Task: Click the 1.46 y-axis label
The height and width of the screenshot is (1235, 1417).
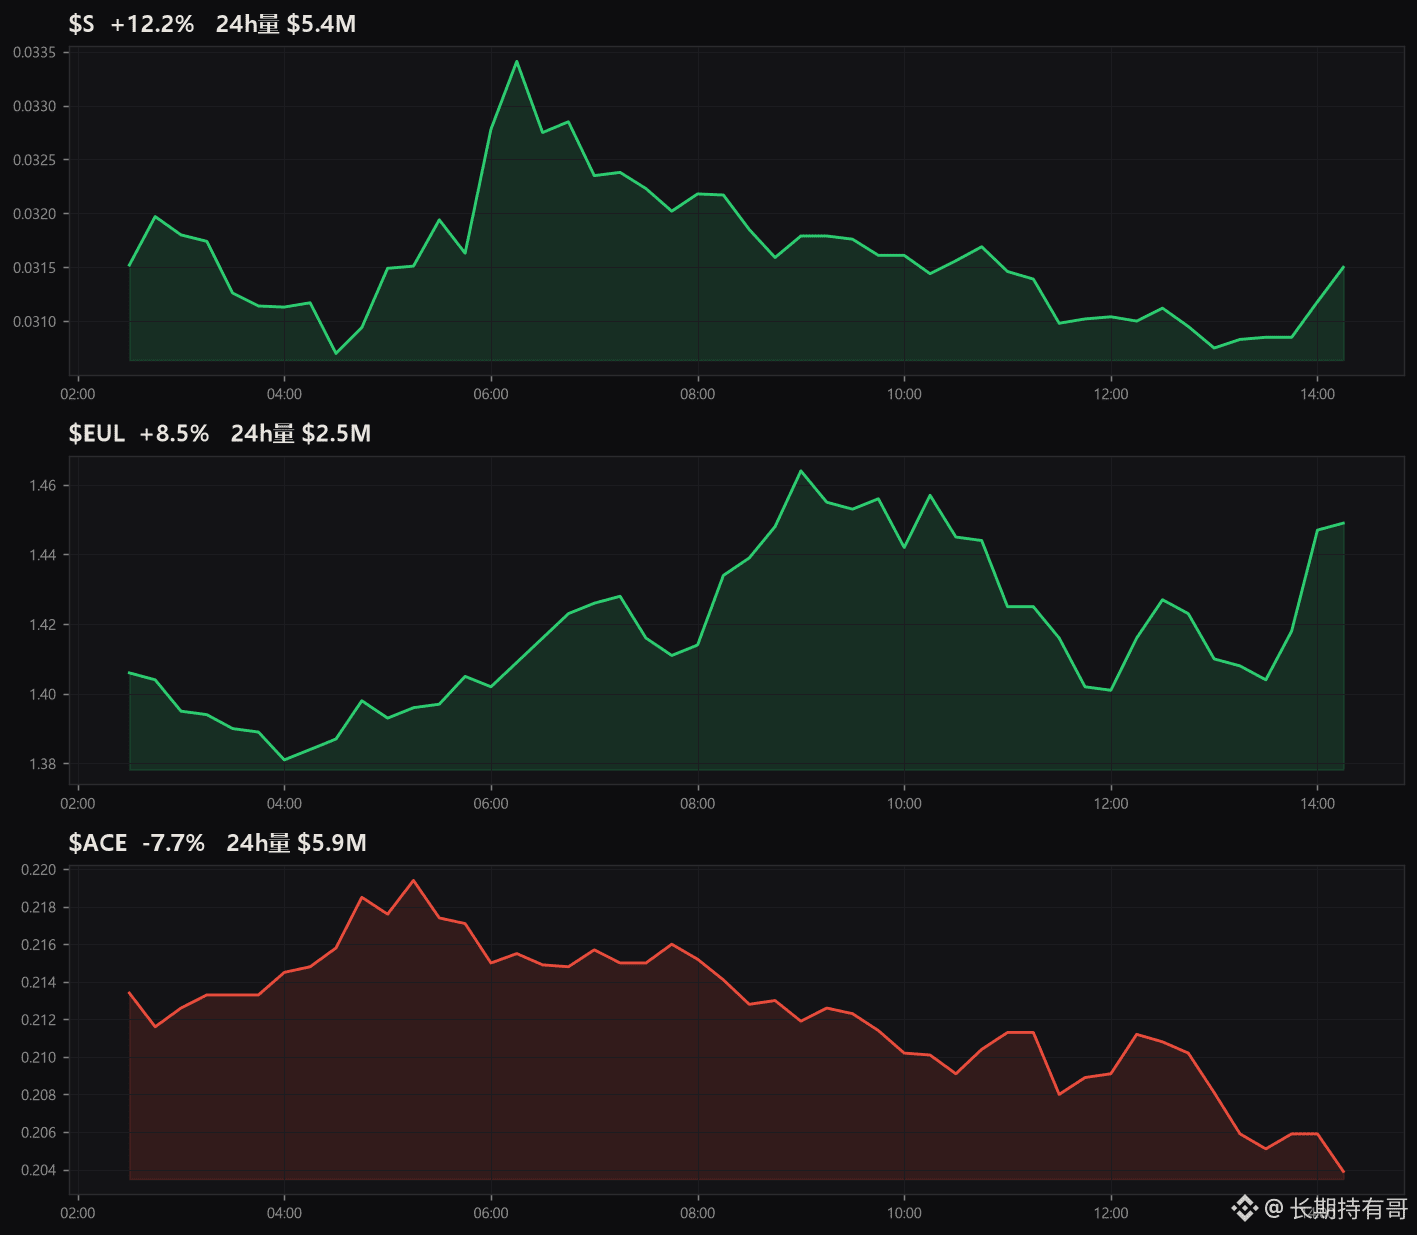Action: coord(42,486)
